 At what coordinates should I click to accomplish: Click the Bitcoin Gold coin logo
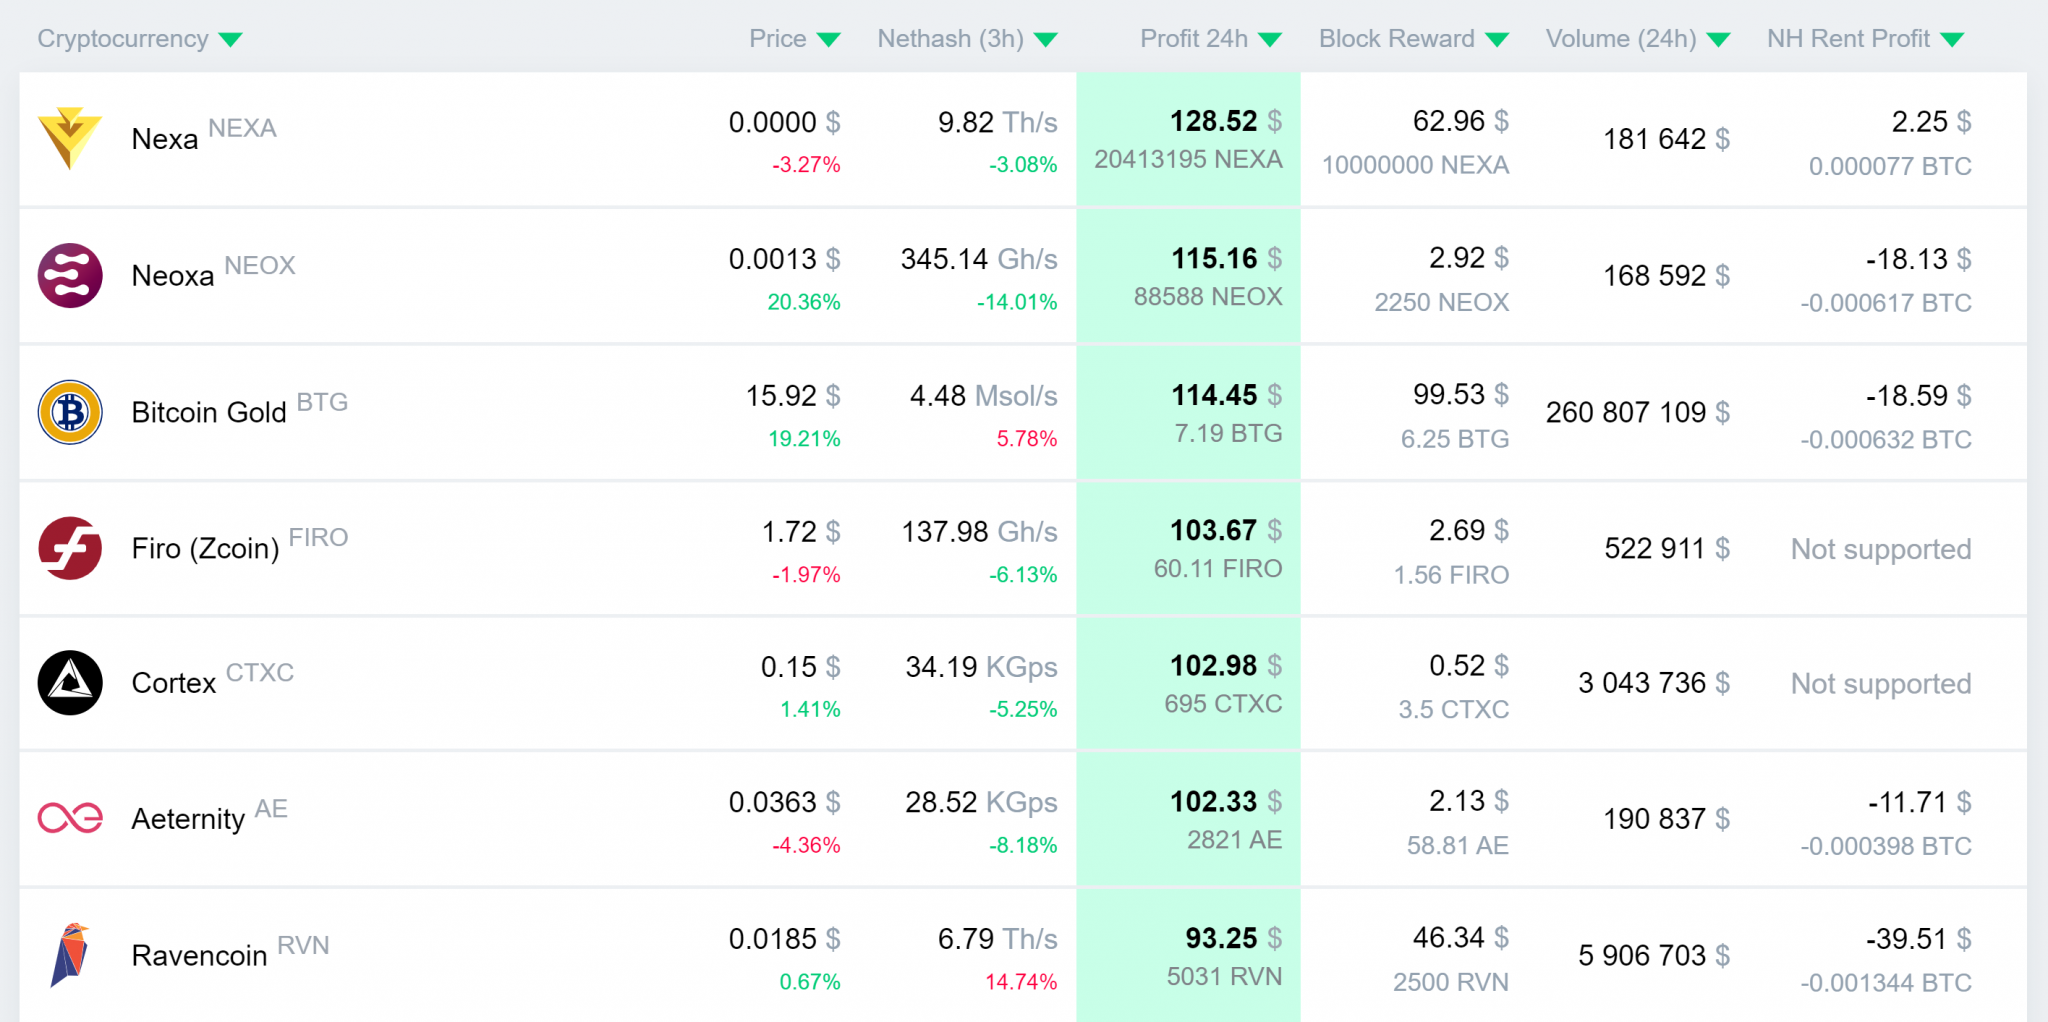click(x=69, y=412)
